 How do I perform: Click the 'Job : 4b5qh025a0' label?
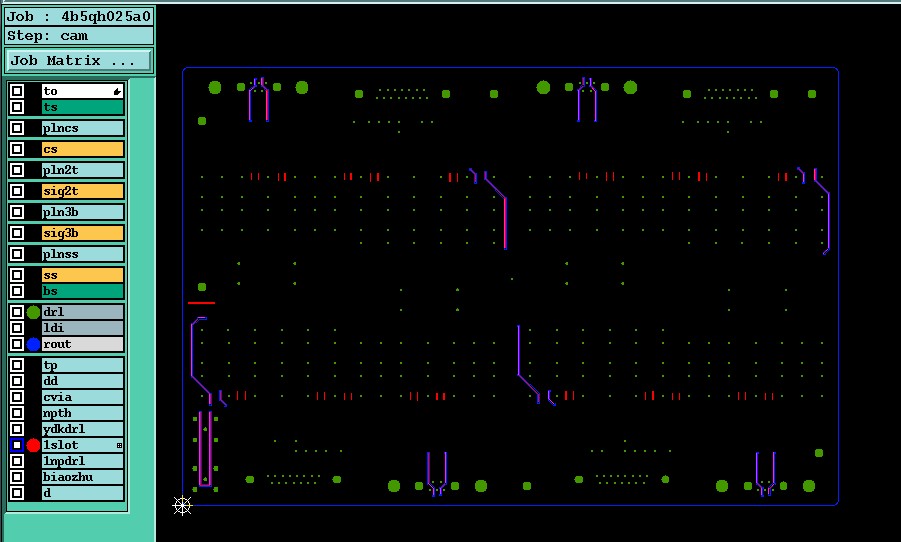[x=79, y=16]
